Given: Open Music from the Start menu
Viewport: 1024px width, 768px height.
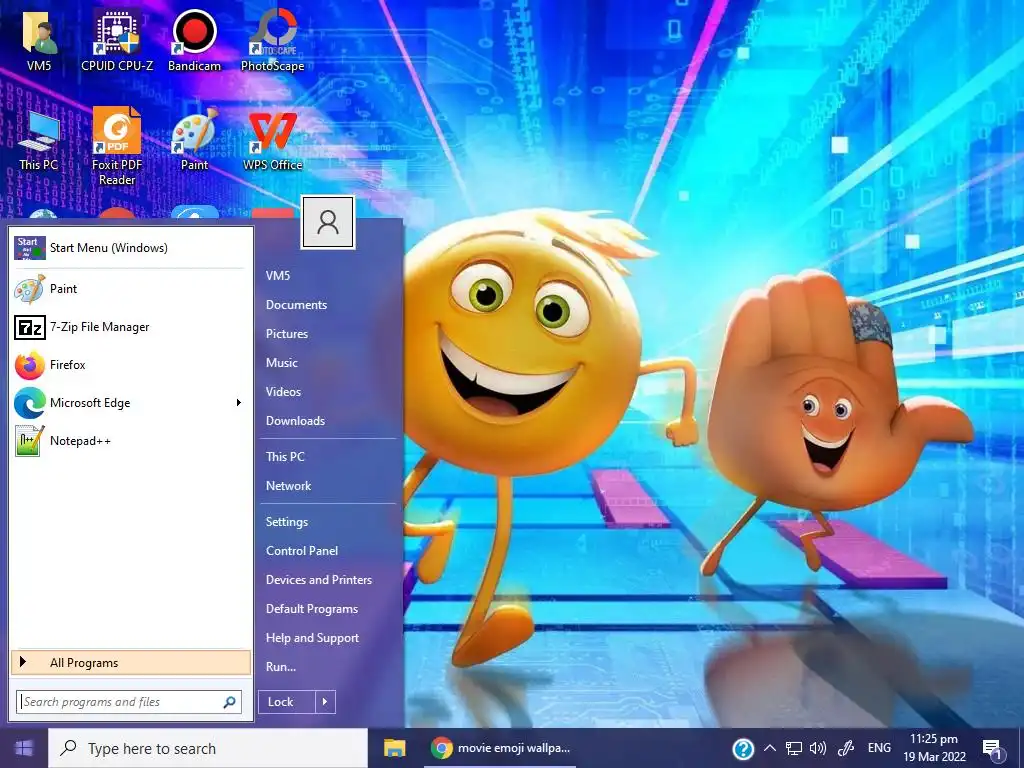Looking at the screenshot, I should (281, 362).
